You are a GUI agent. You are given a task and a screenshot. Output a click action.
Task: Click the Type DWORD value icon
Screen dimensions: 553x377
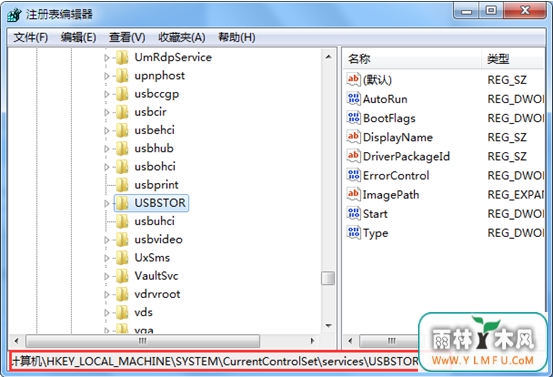coord(353,232)
